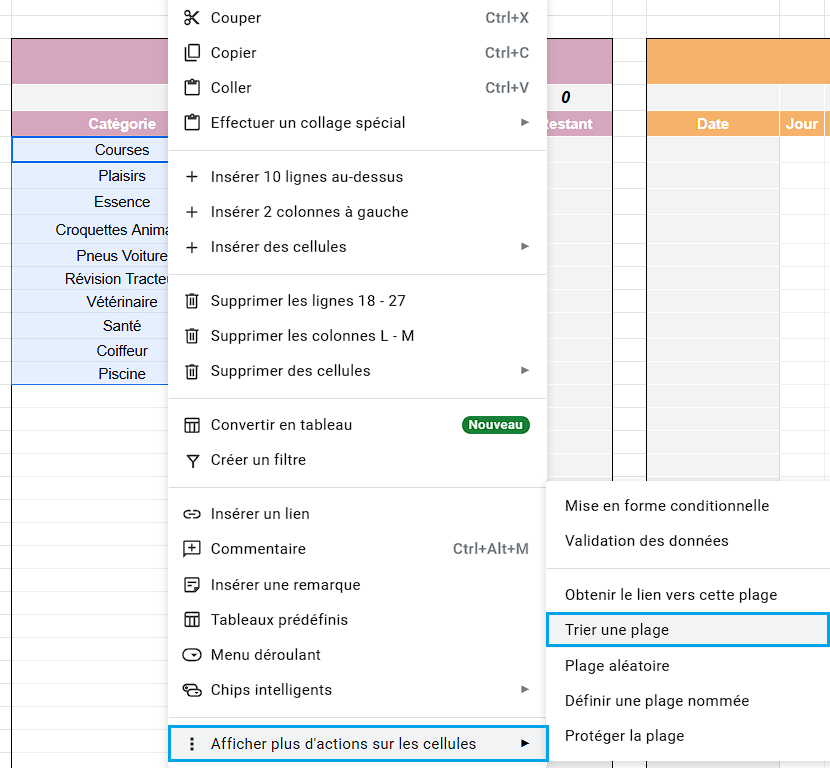This screenshot has height=768, width=830.
Task: Expand the Insérer des cellules submenu arrow
Action: 525,247
